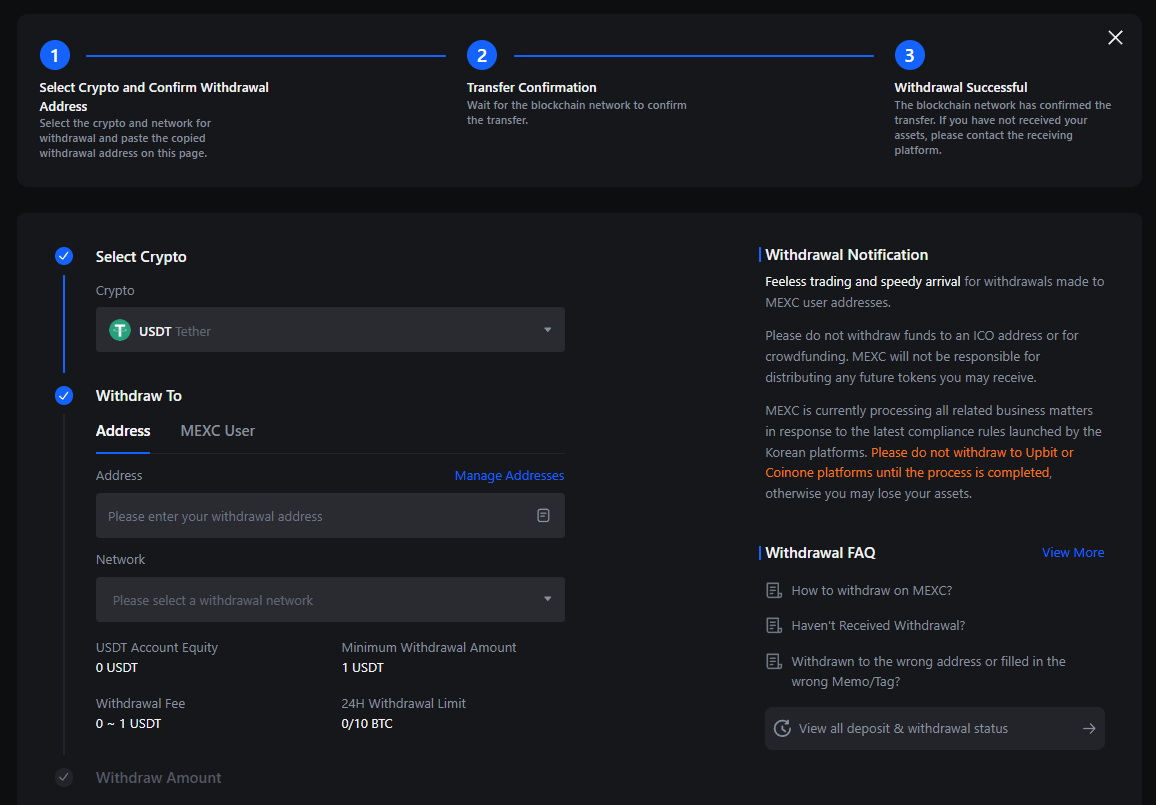Click the step 3 circle icon

coord(910,55)
